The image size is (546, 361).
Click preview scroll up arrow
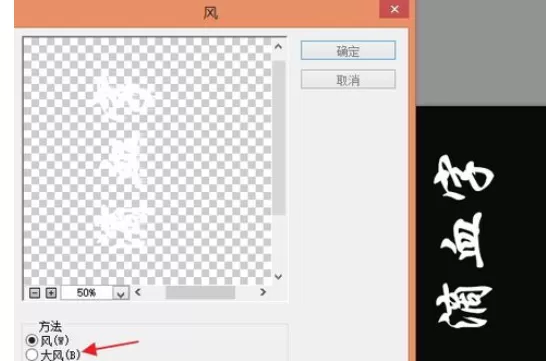point(278,47)
